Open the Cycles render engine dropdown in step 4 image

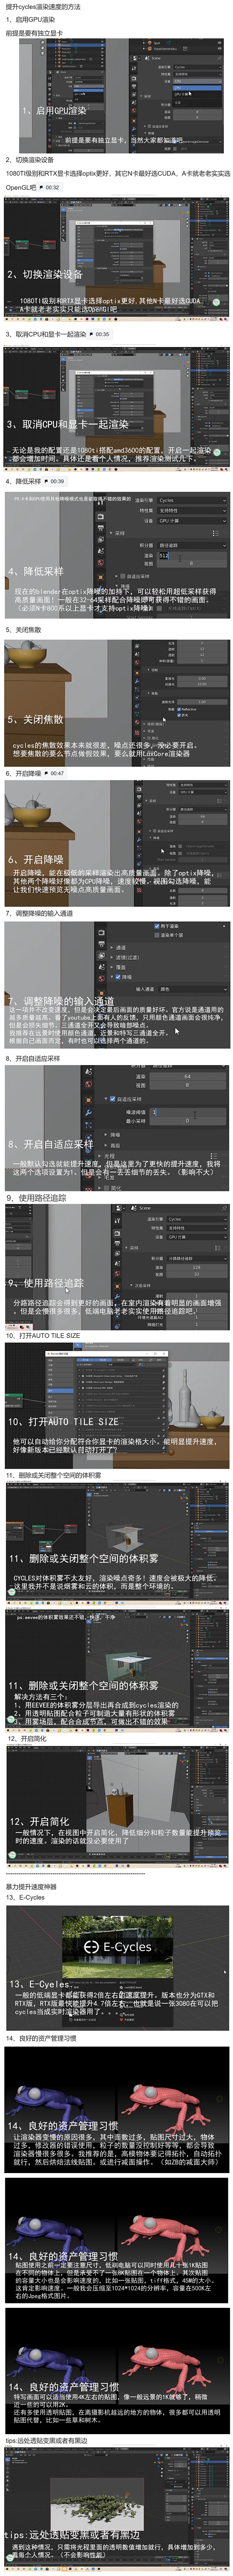click(x=191, y=500)
